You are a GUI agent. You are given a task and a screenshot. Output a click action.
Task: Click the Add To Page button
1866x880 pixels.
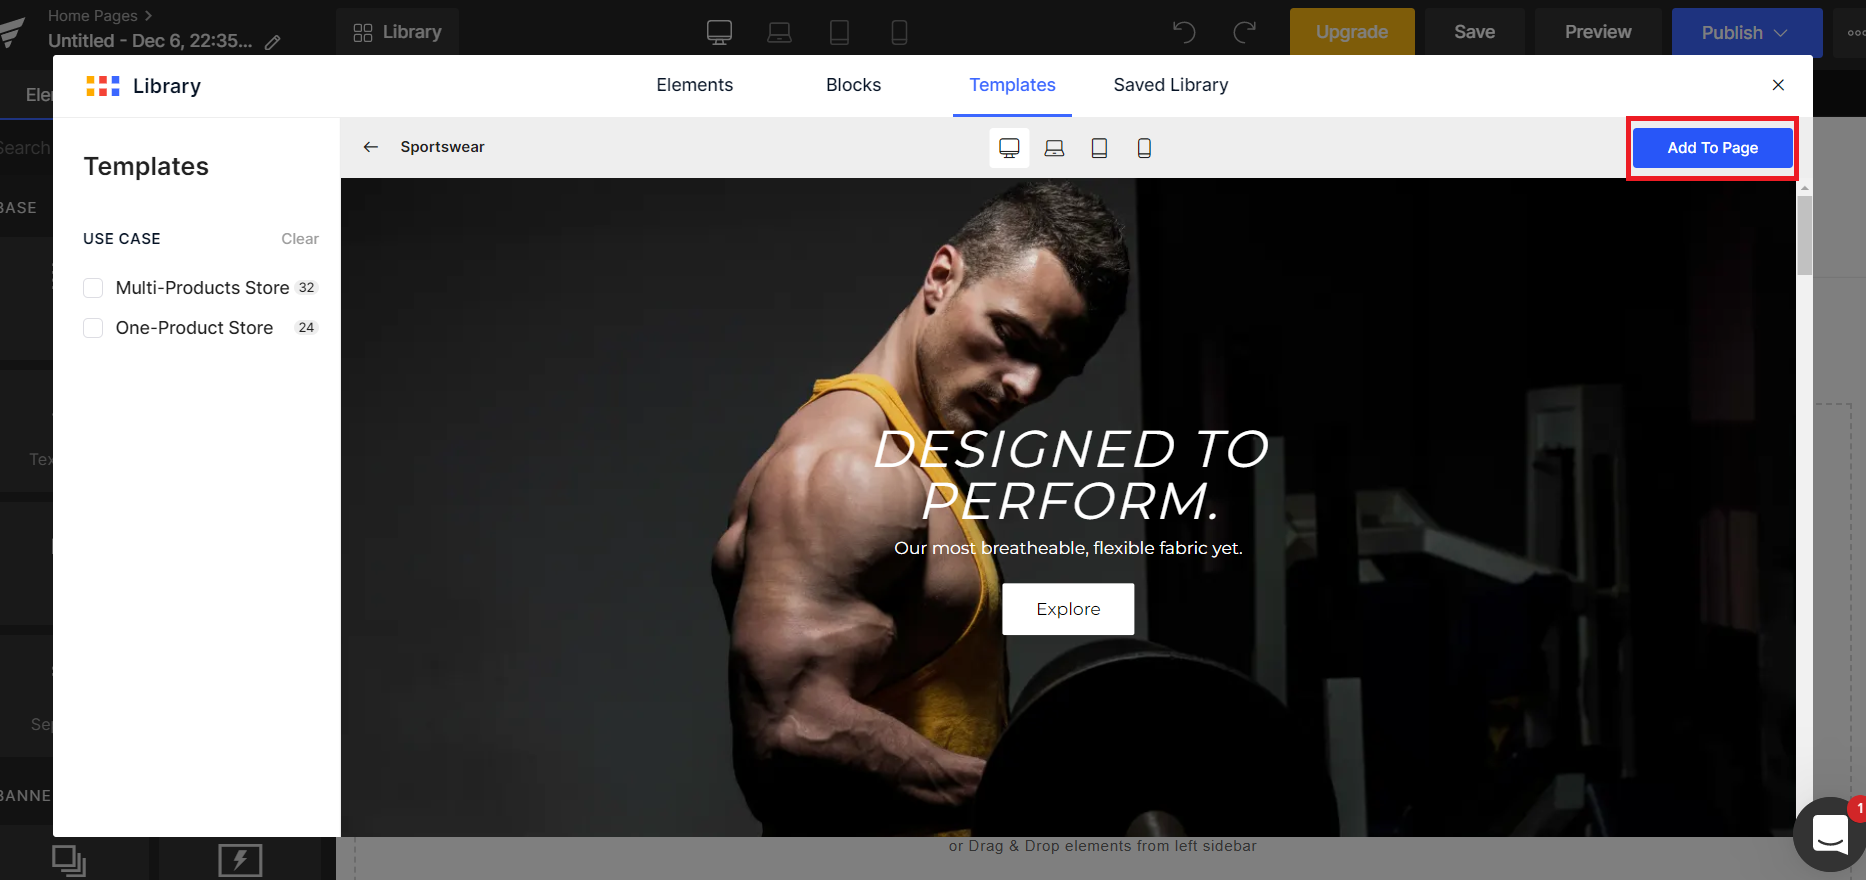1712,148
